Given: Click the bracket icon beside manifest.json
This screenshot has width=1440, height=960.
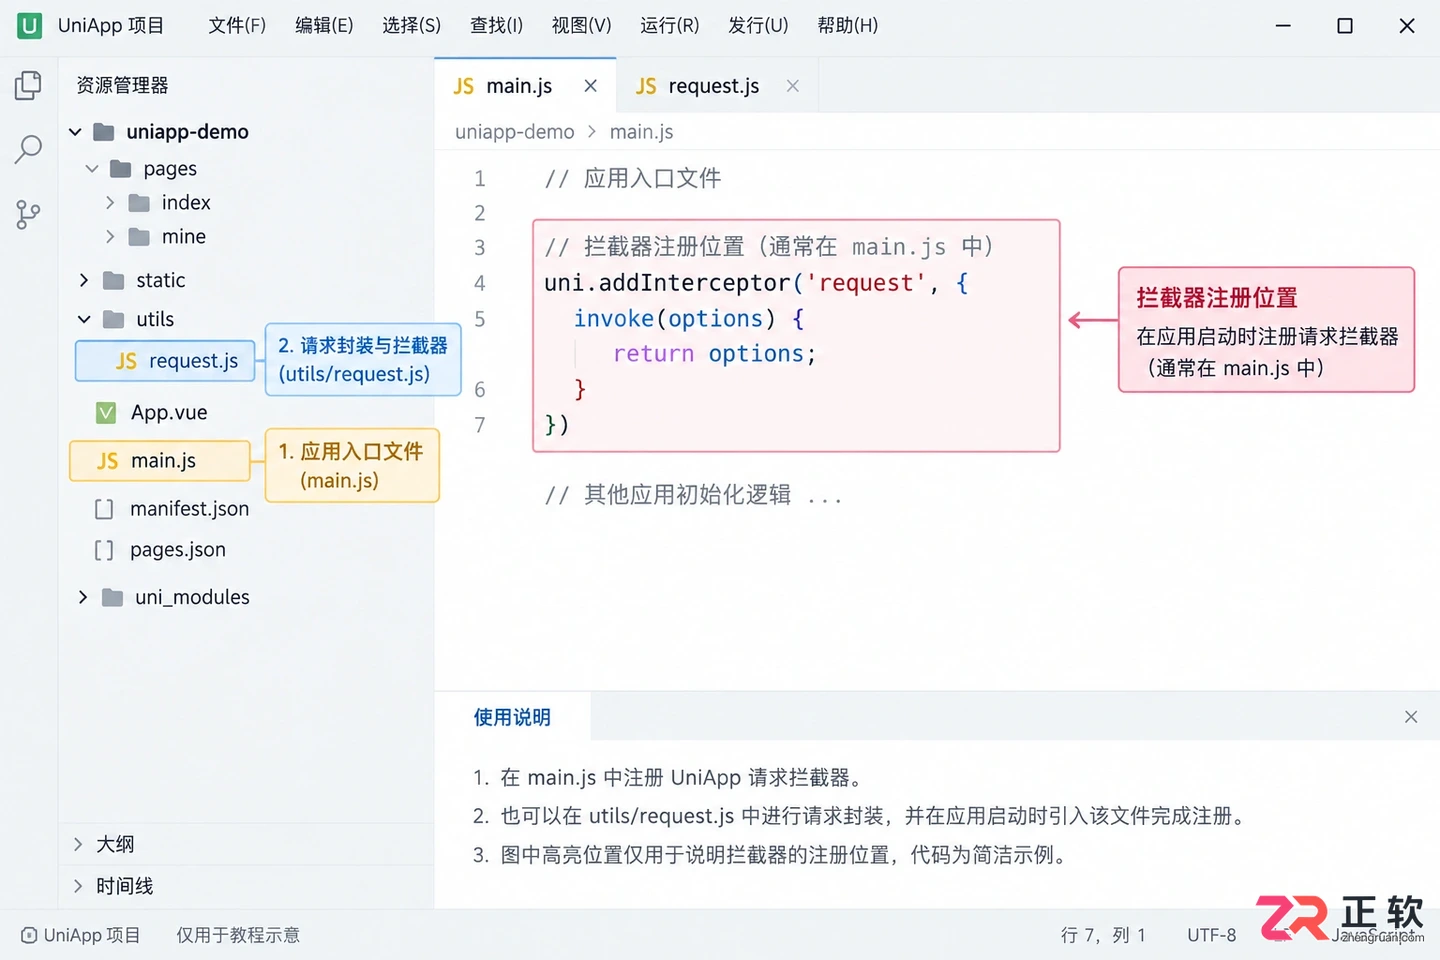Looking at the screenshot, I should click(x=103, y=509).
